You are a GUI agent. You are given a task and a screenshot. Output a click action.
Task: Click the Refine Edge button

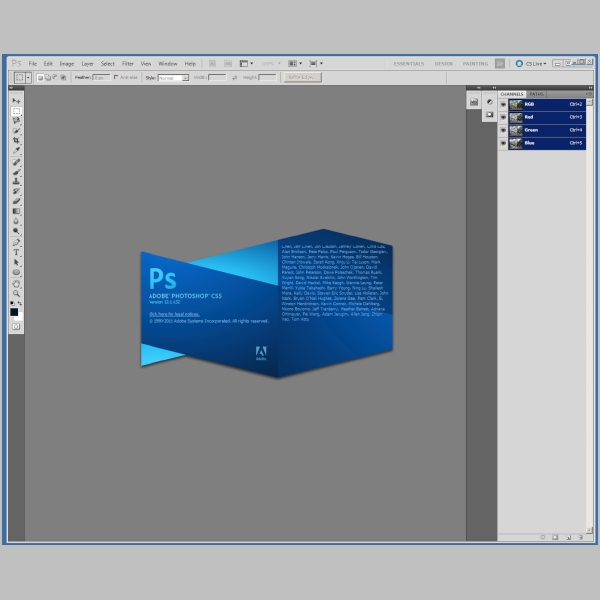(303, 77)
